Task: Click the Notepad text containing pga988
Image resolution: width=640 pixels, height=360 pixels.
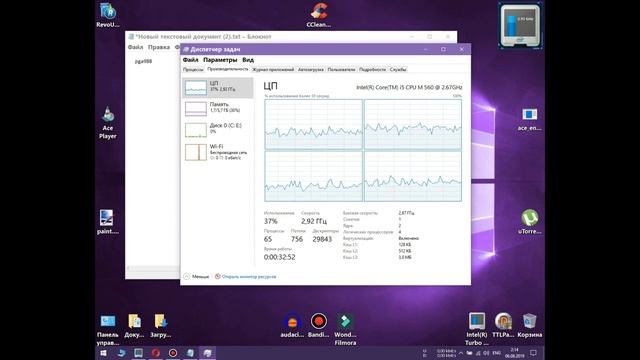Action: click(143, 61)
